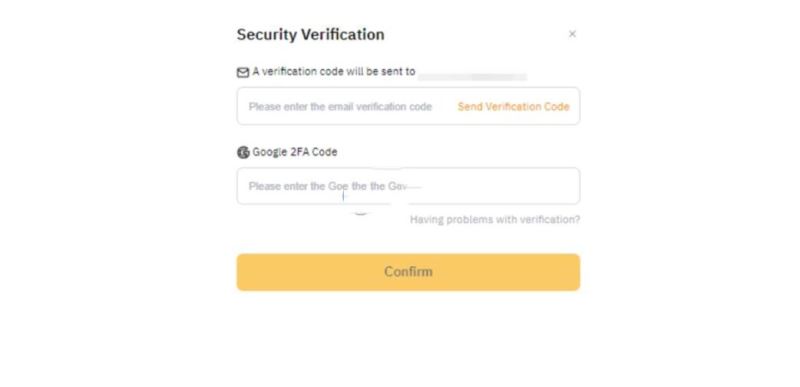This screenshot has width=800, height=387.
Task: Click the mail icon next to verification notice
Action: 243,72
